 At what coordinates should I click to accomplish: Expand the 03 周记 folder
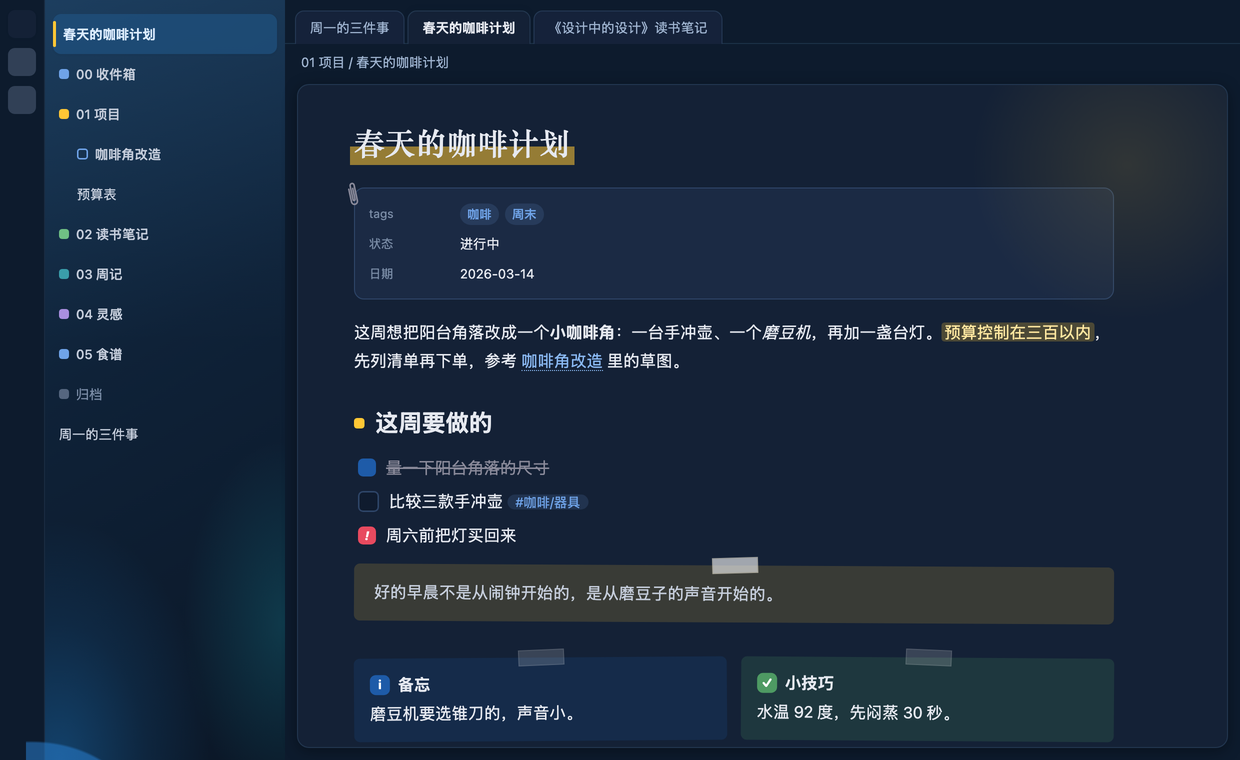pos(165,274)
